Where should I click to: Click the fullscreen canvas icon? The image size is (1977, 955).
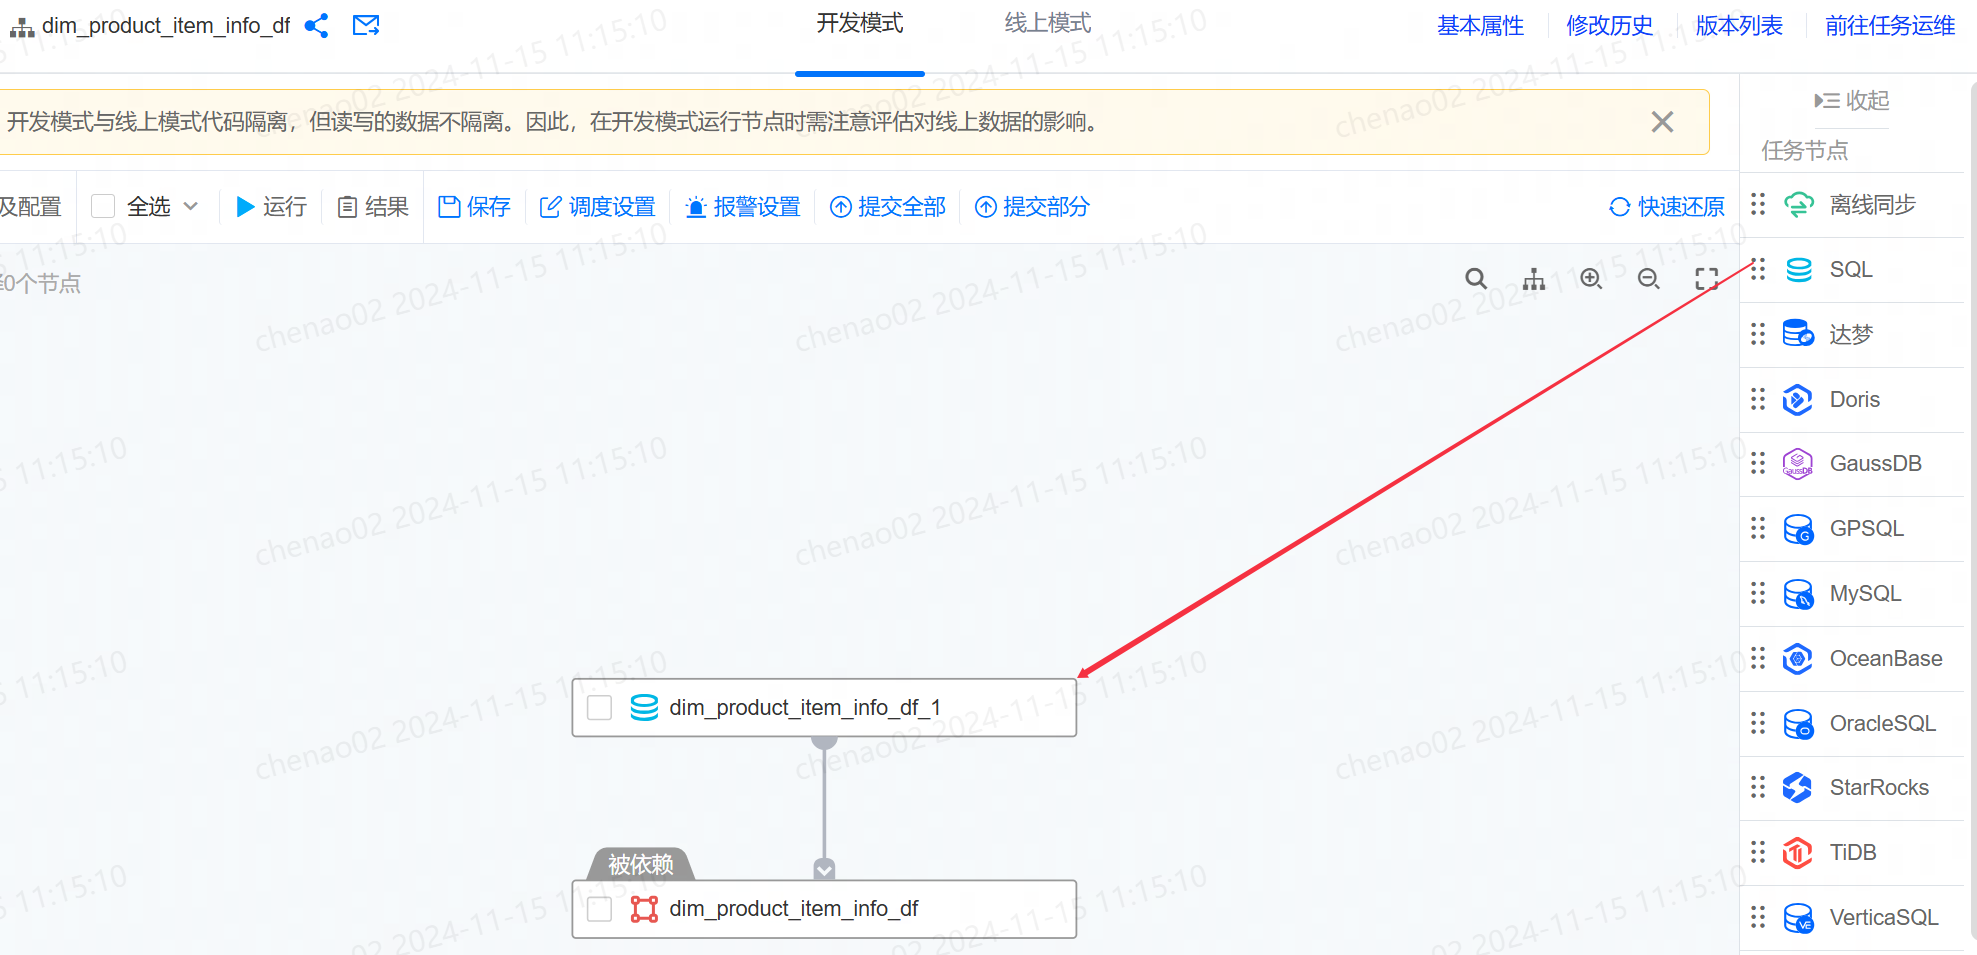1707,279
